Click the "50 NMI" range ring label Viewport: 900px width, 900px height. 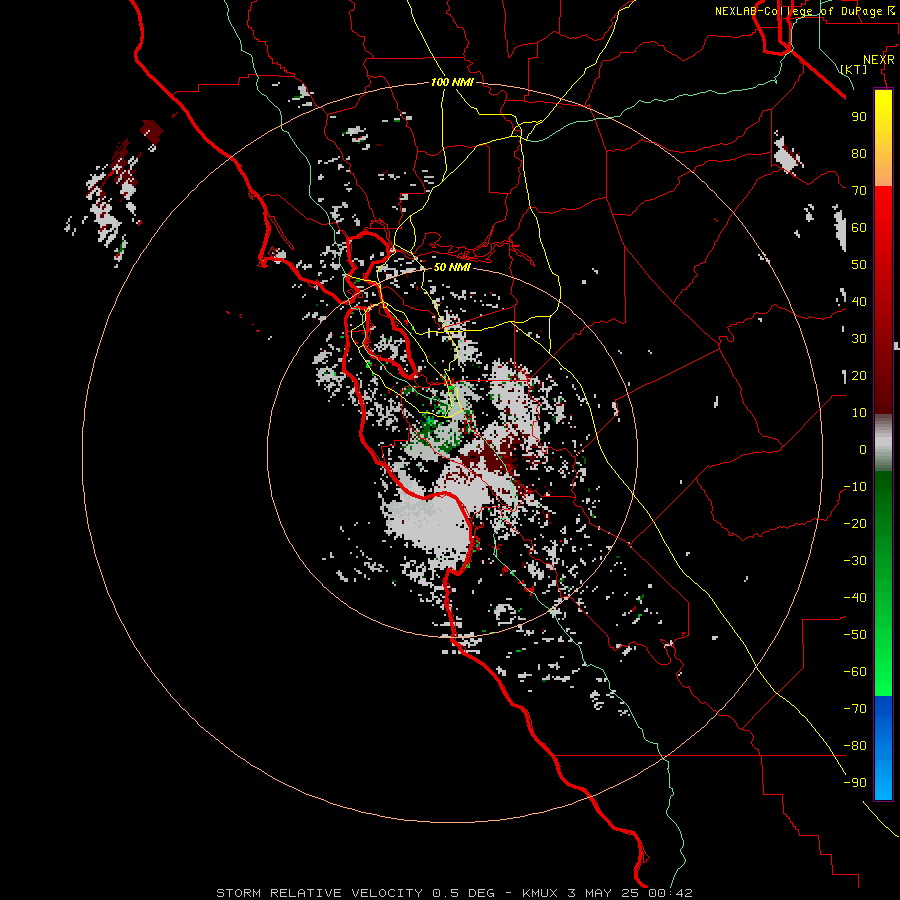[452, 267]
